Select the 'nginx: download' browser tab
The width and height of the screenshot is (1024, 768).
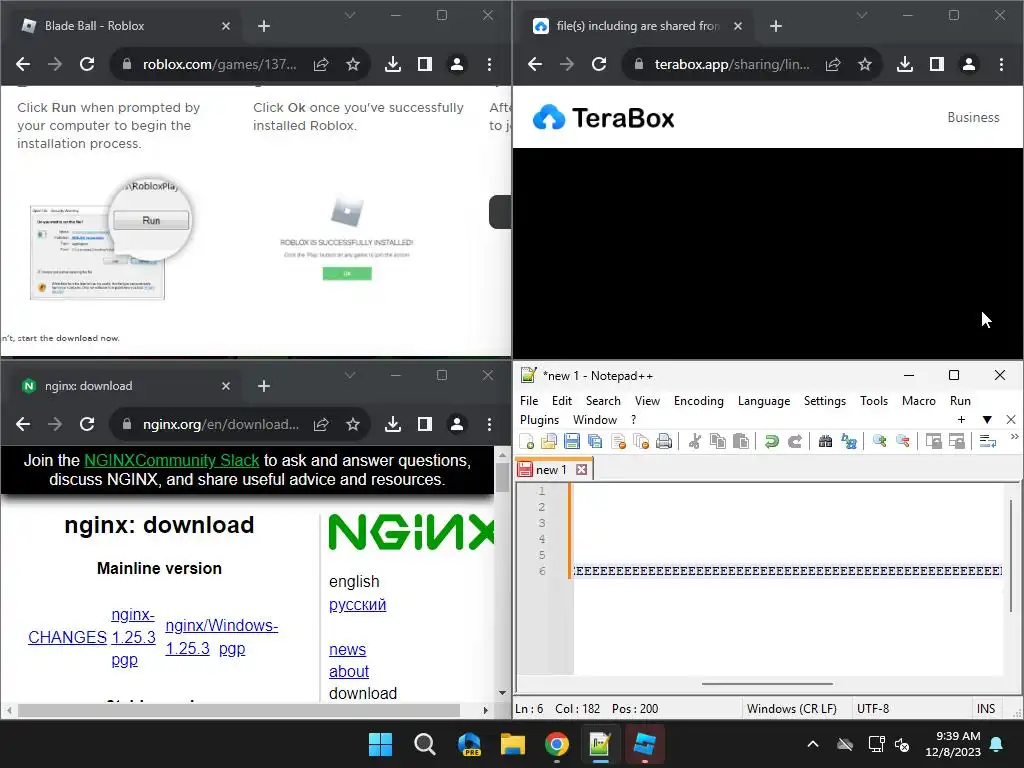[124, 386]
